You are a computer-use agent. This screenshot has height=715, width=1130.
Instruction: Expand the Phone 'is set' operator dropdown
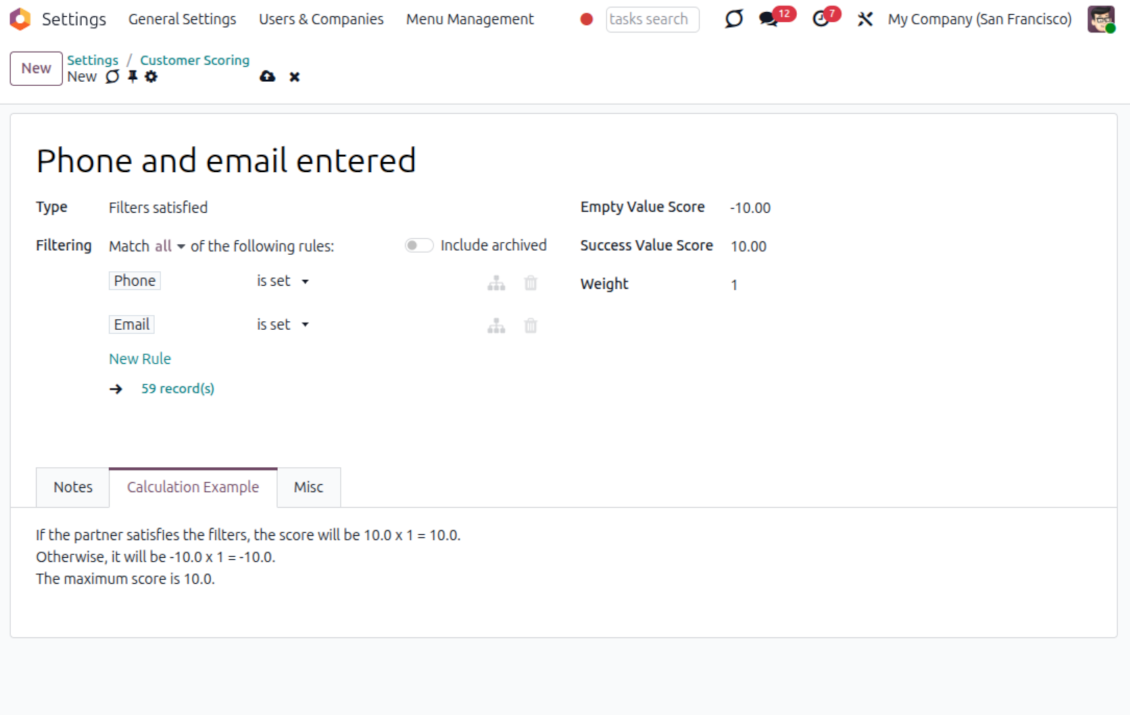click(283, 282)
